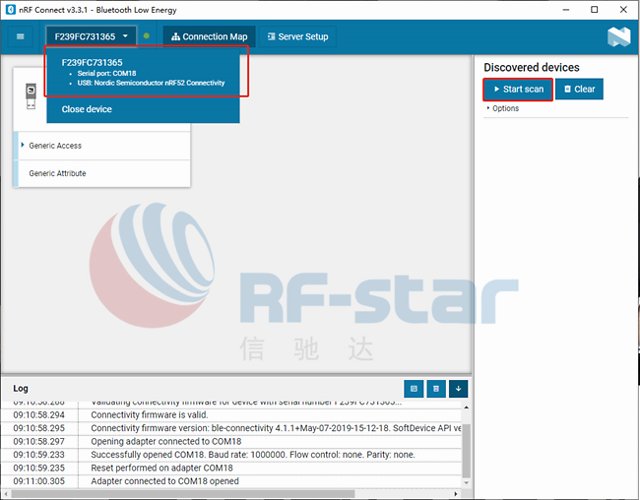Click the log vertical scrollbar thumb
Screen dimensions: 640x500
coord(466,451)
